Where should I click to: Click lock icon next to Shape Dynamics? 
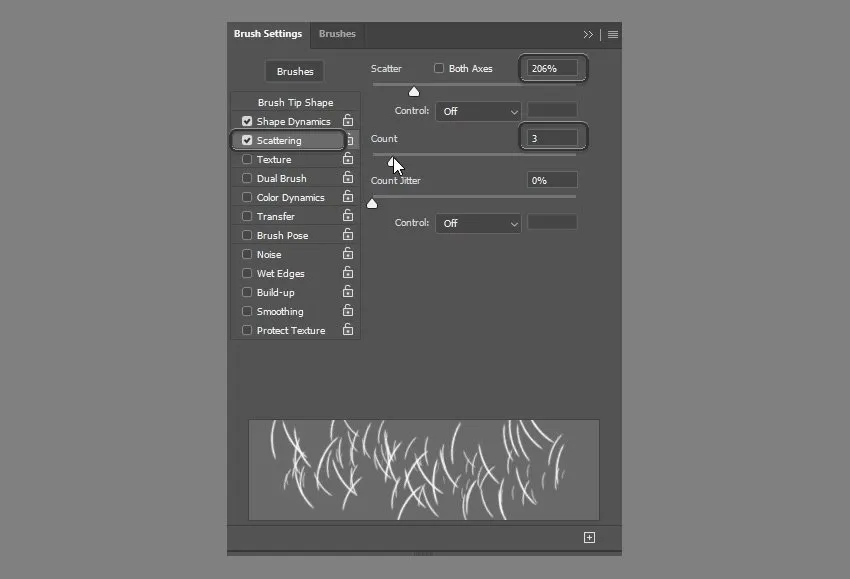pyautogui.click(x=348, y=121)
